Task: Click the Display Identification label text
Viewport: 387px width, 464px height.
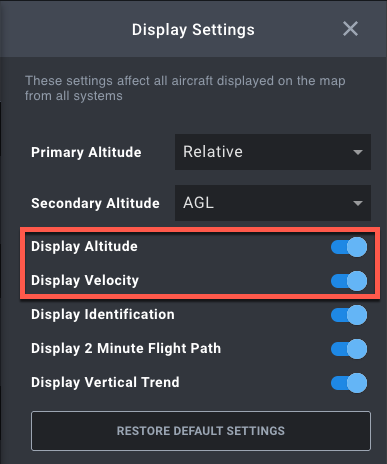Action: [103, 314]
